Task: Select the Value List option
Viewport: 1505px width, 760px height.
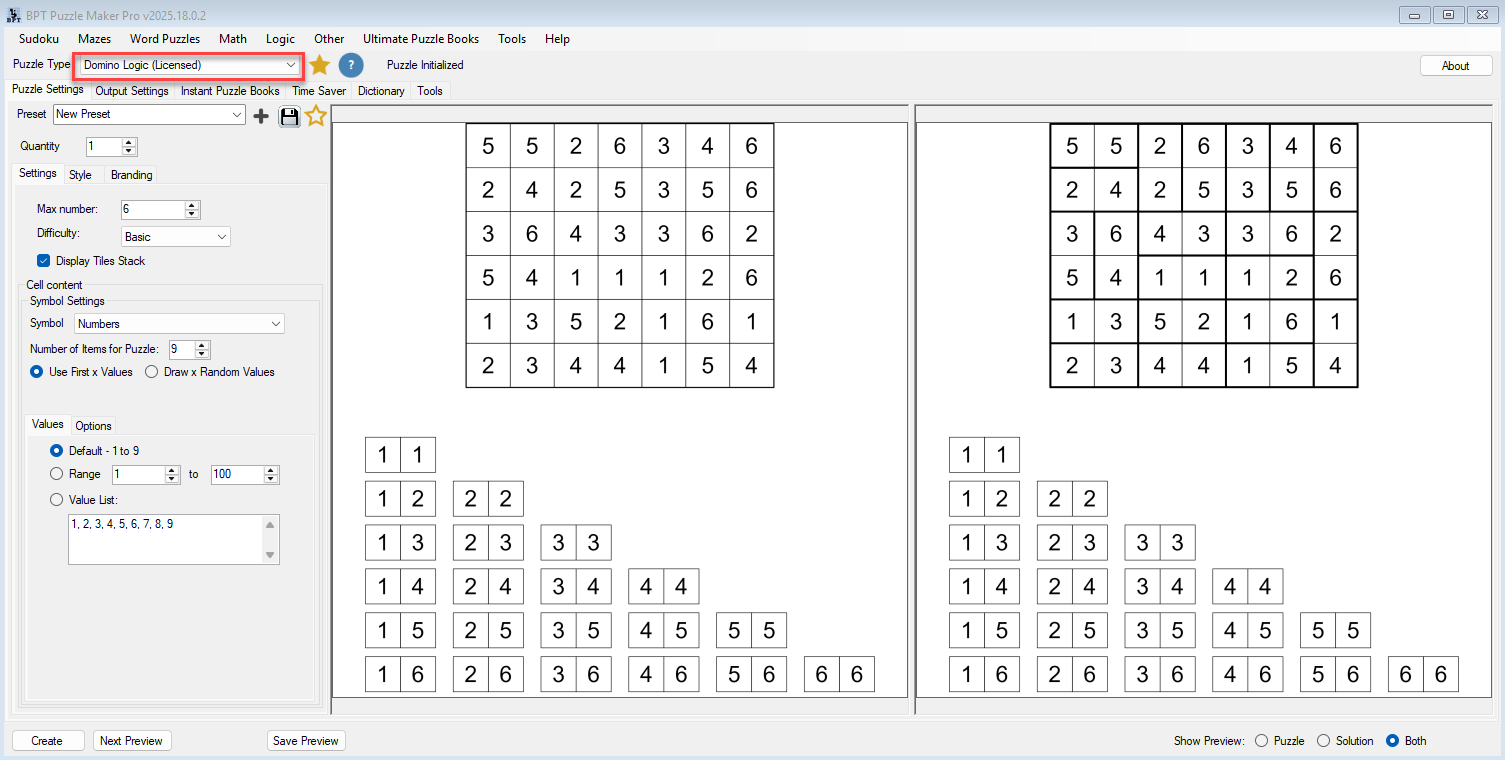Action: (x=56, y=499)
